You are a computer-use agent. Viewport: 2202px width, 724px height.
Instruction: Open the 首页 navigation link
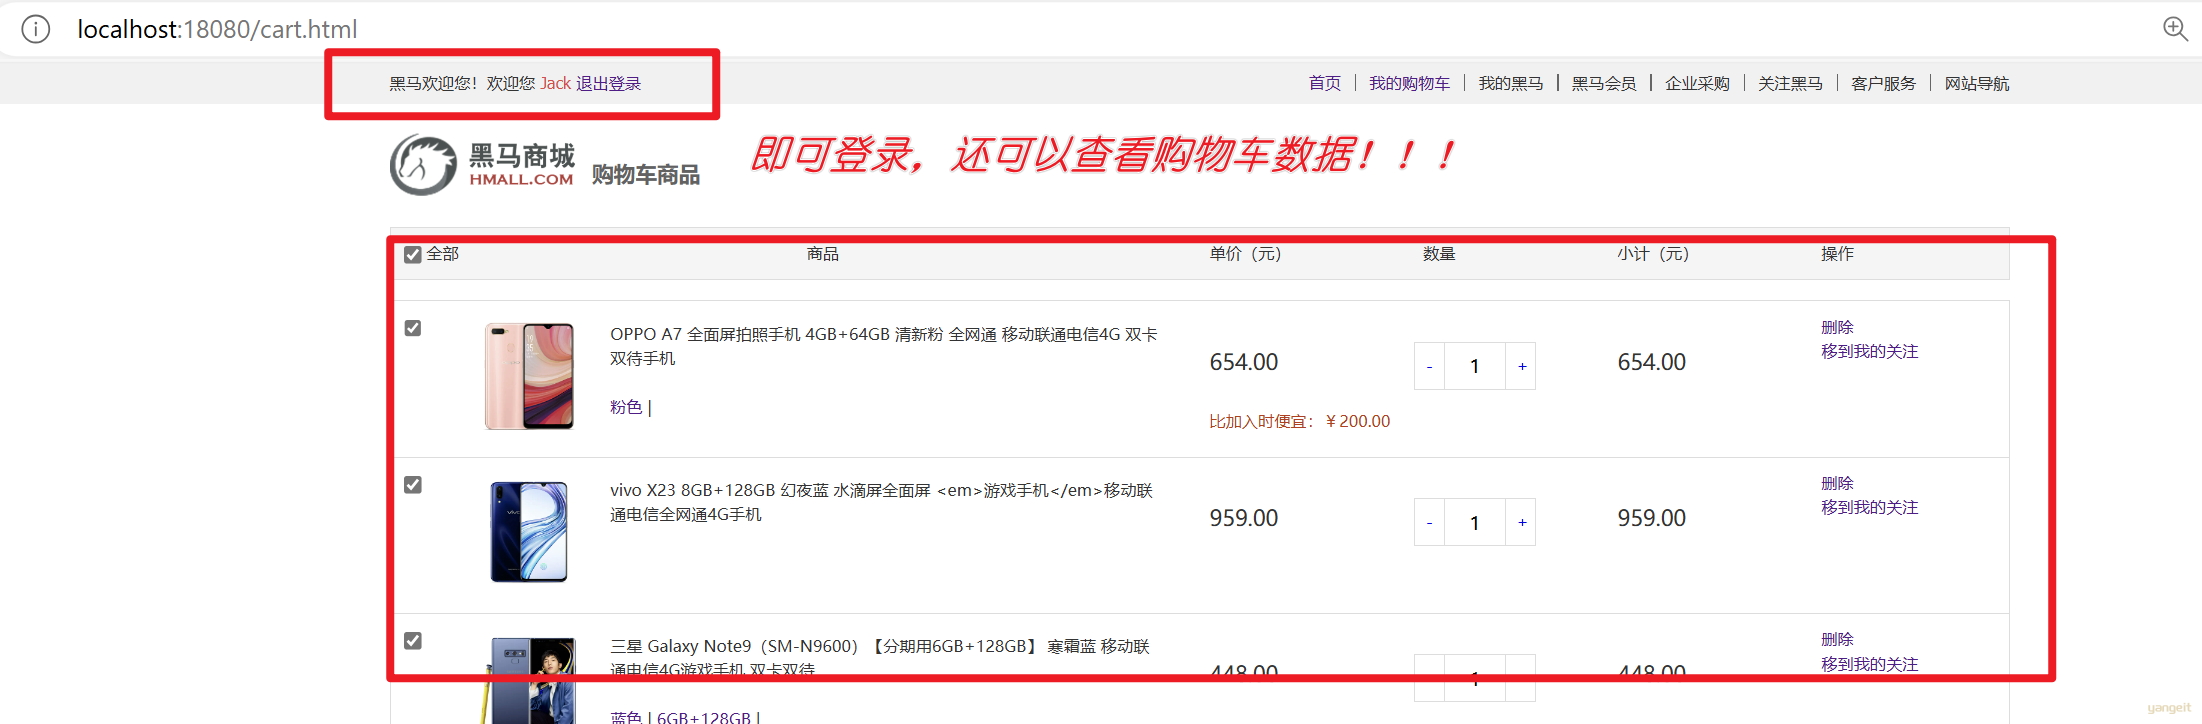pyautogui.click(x=1325, y=83)
